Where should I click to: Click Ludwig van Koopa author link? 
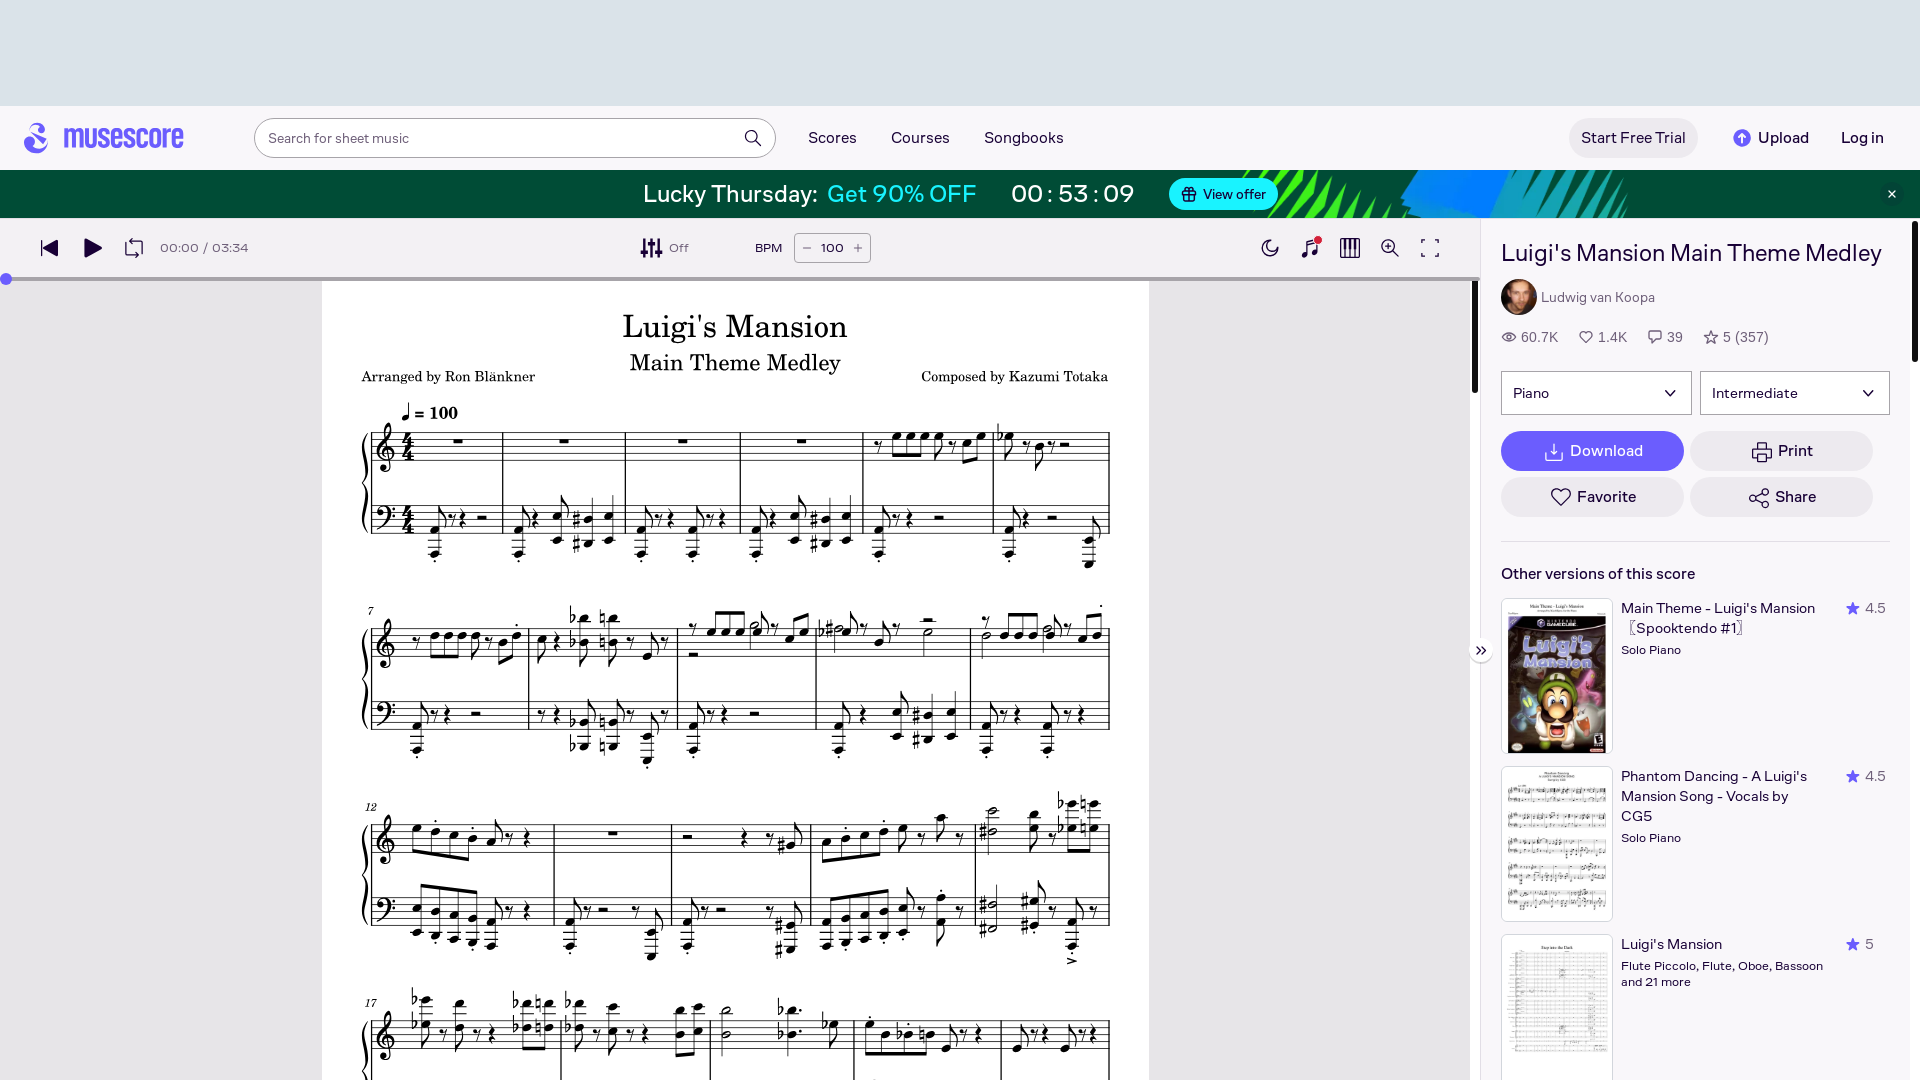(x=1598, y=297)
